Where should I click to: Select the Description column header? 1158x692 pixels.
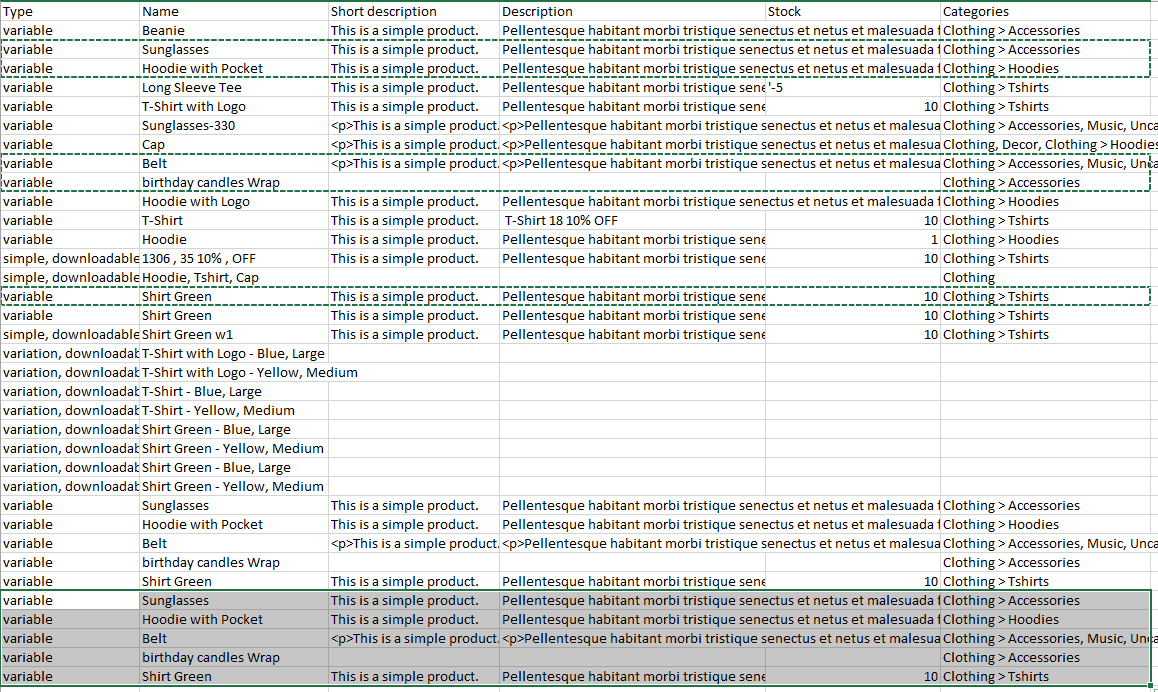(530, 11)
